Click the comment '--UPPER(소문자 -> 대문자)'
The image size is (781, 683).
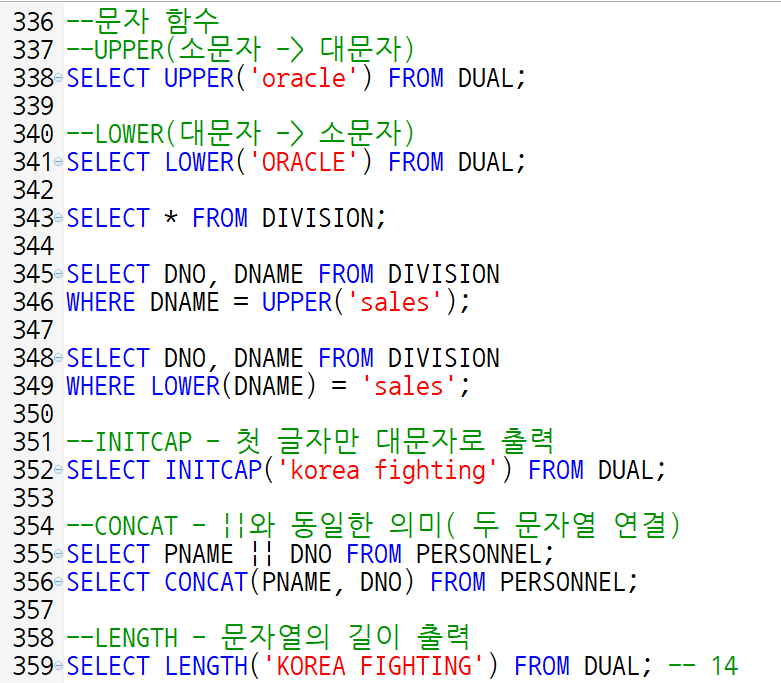click(240, 50)
